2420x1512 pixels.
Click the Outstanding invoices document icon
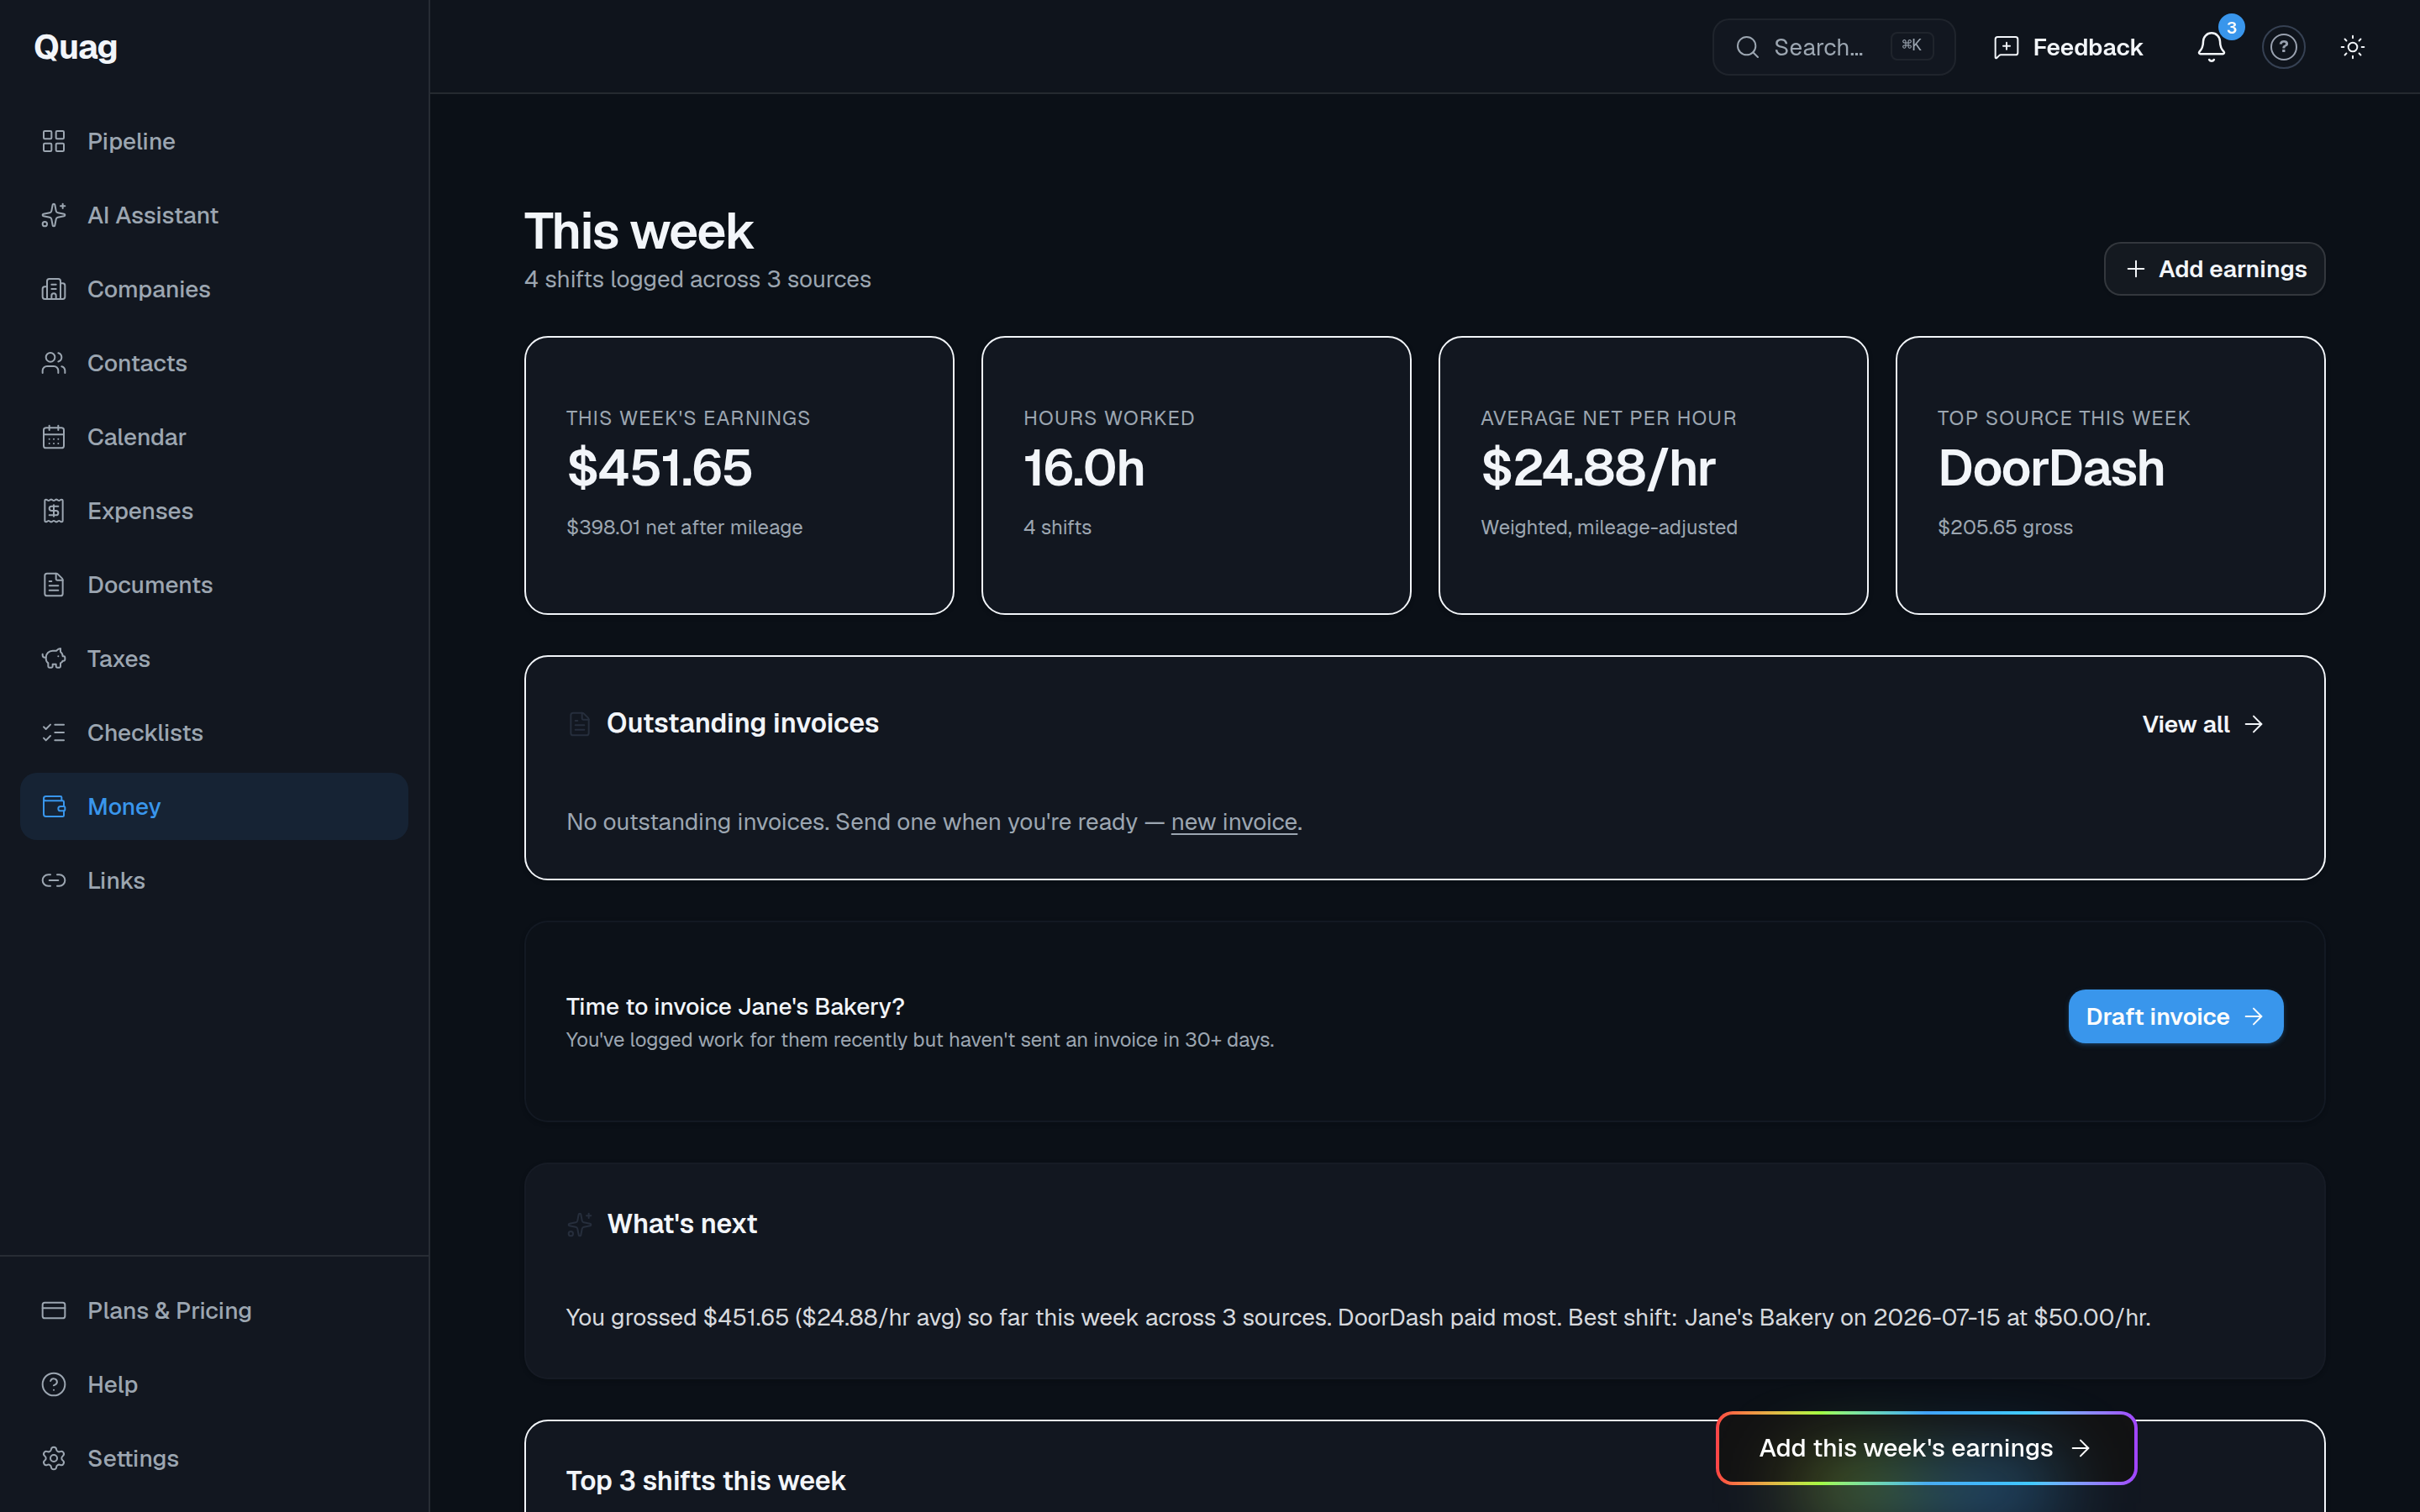point(579,724)
